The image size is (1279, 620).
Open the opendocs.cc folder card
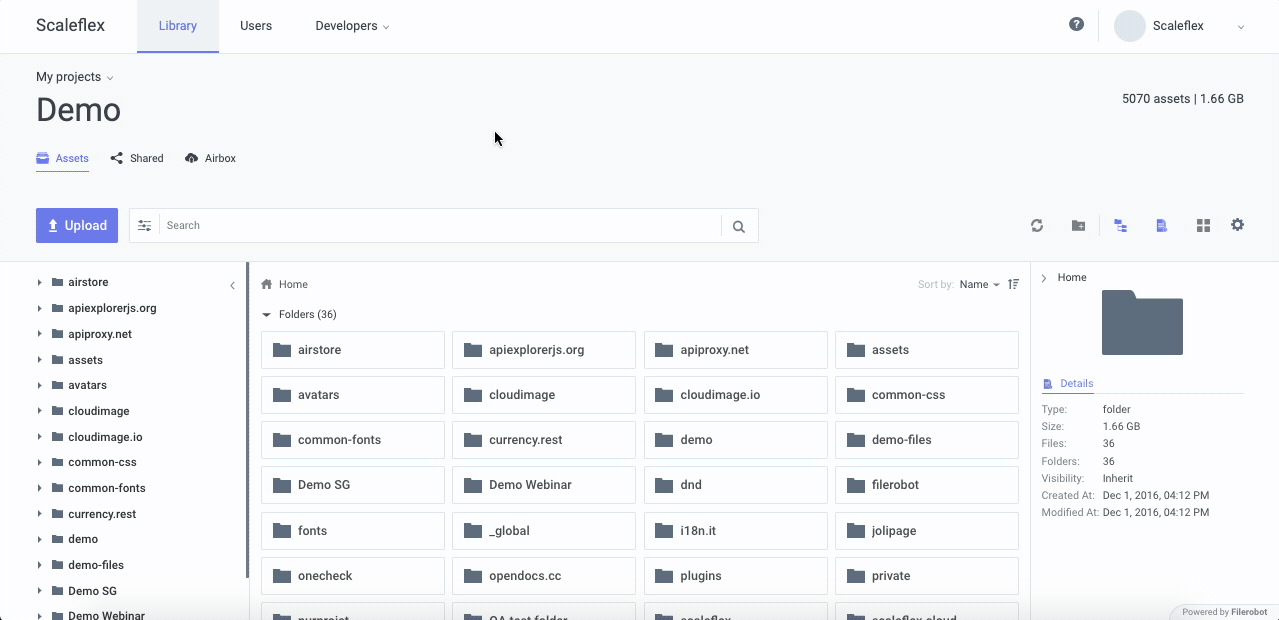(x=544, y=576)
